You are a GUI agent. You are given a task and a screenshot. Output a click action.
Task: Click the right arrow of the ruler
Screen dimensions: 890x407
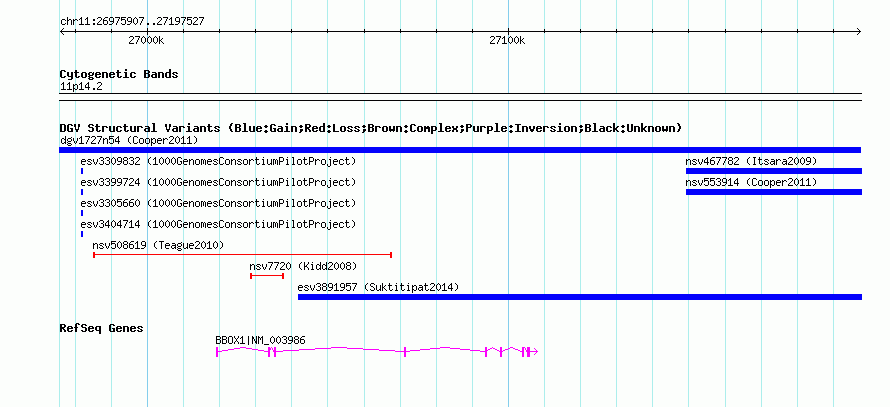[859, 32]
